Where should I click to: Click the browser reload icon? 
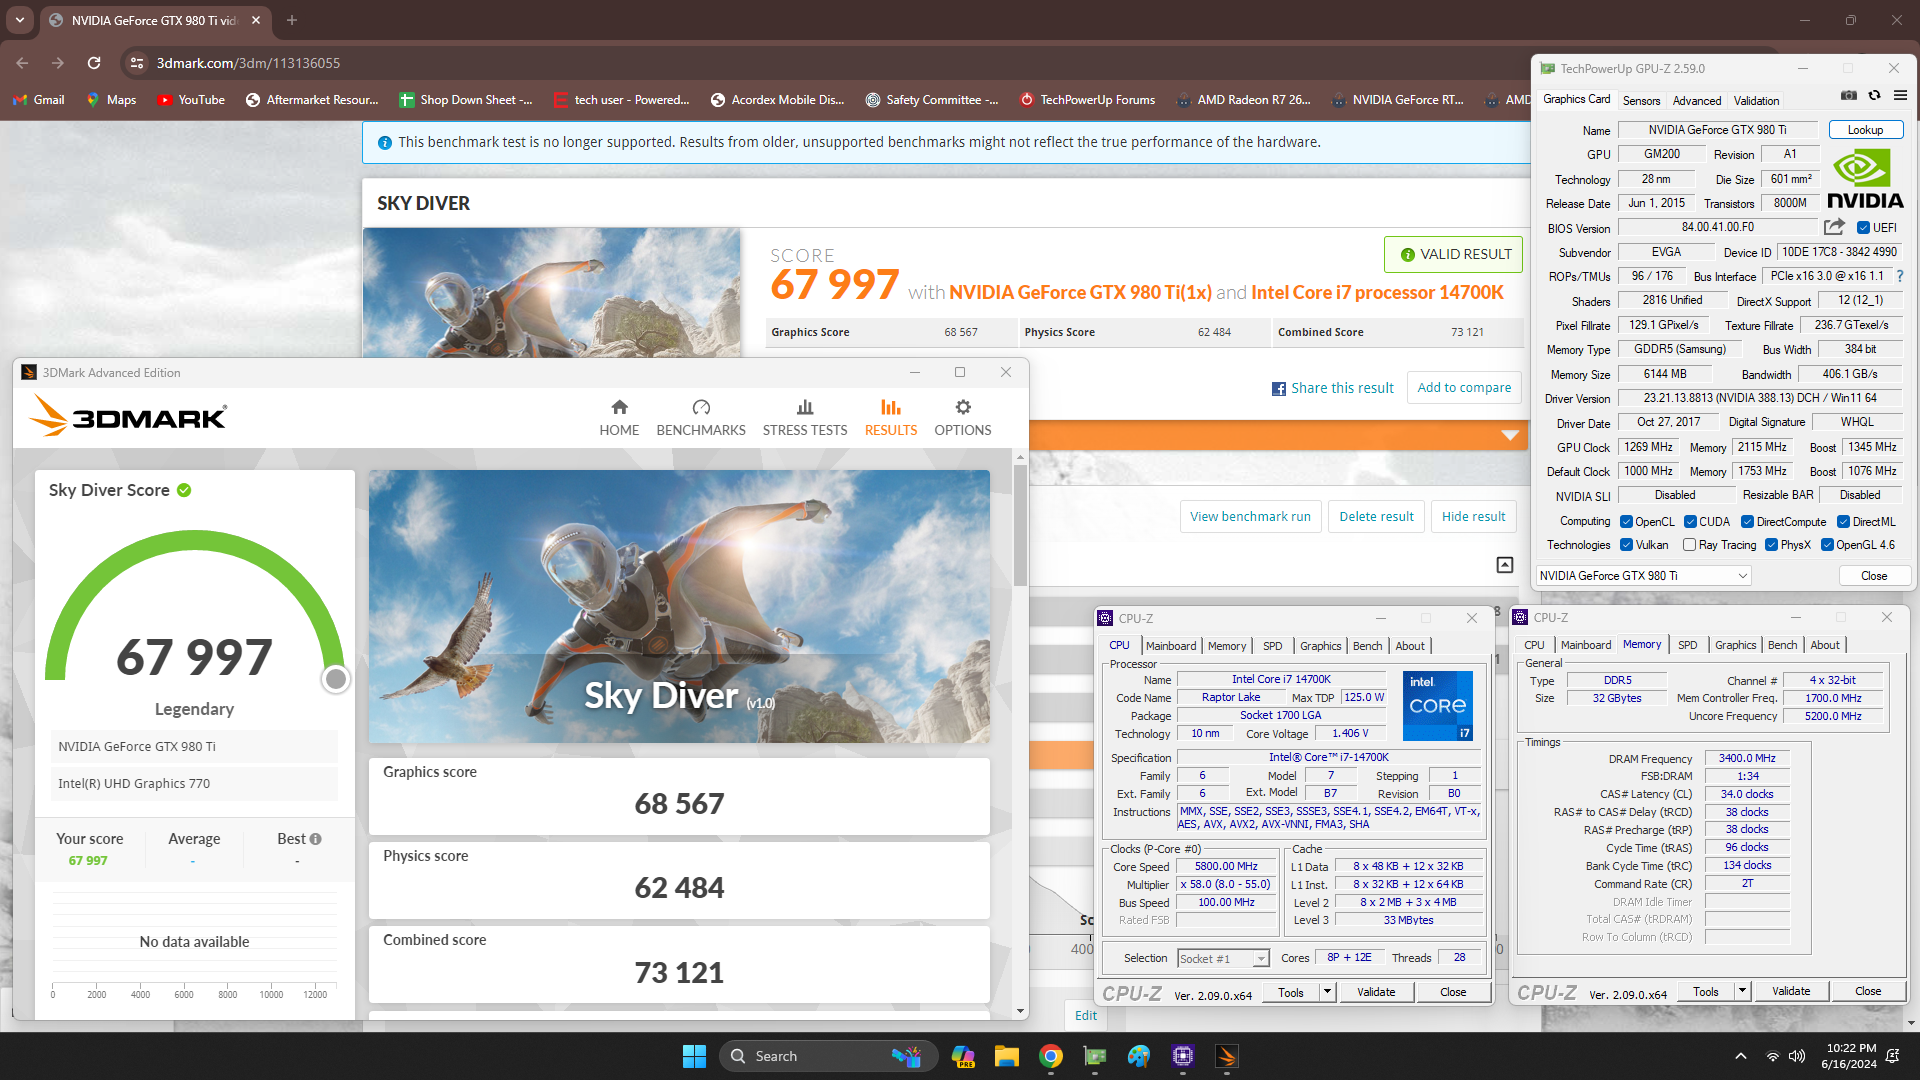[x=94, y=63]
